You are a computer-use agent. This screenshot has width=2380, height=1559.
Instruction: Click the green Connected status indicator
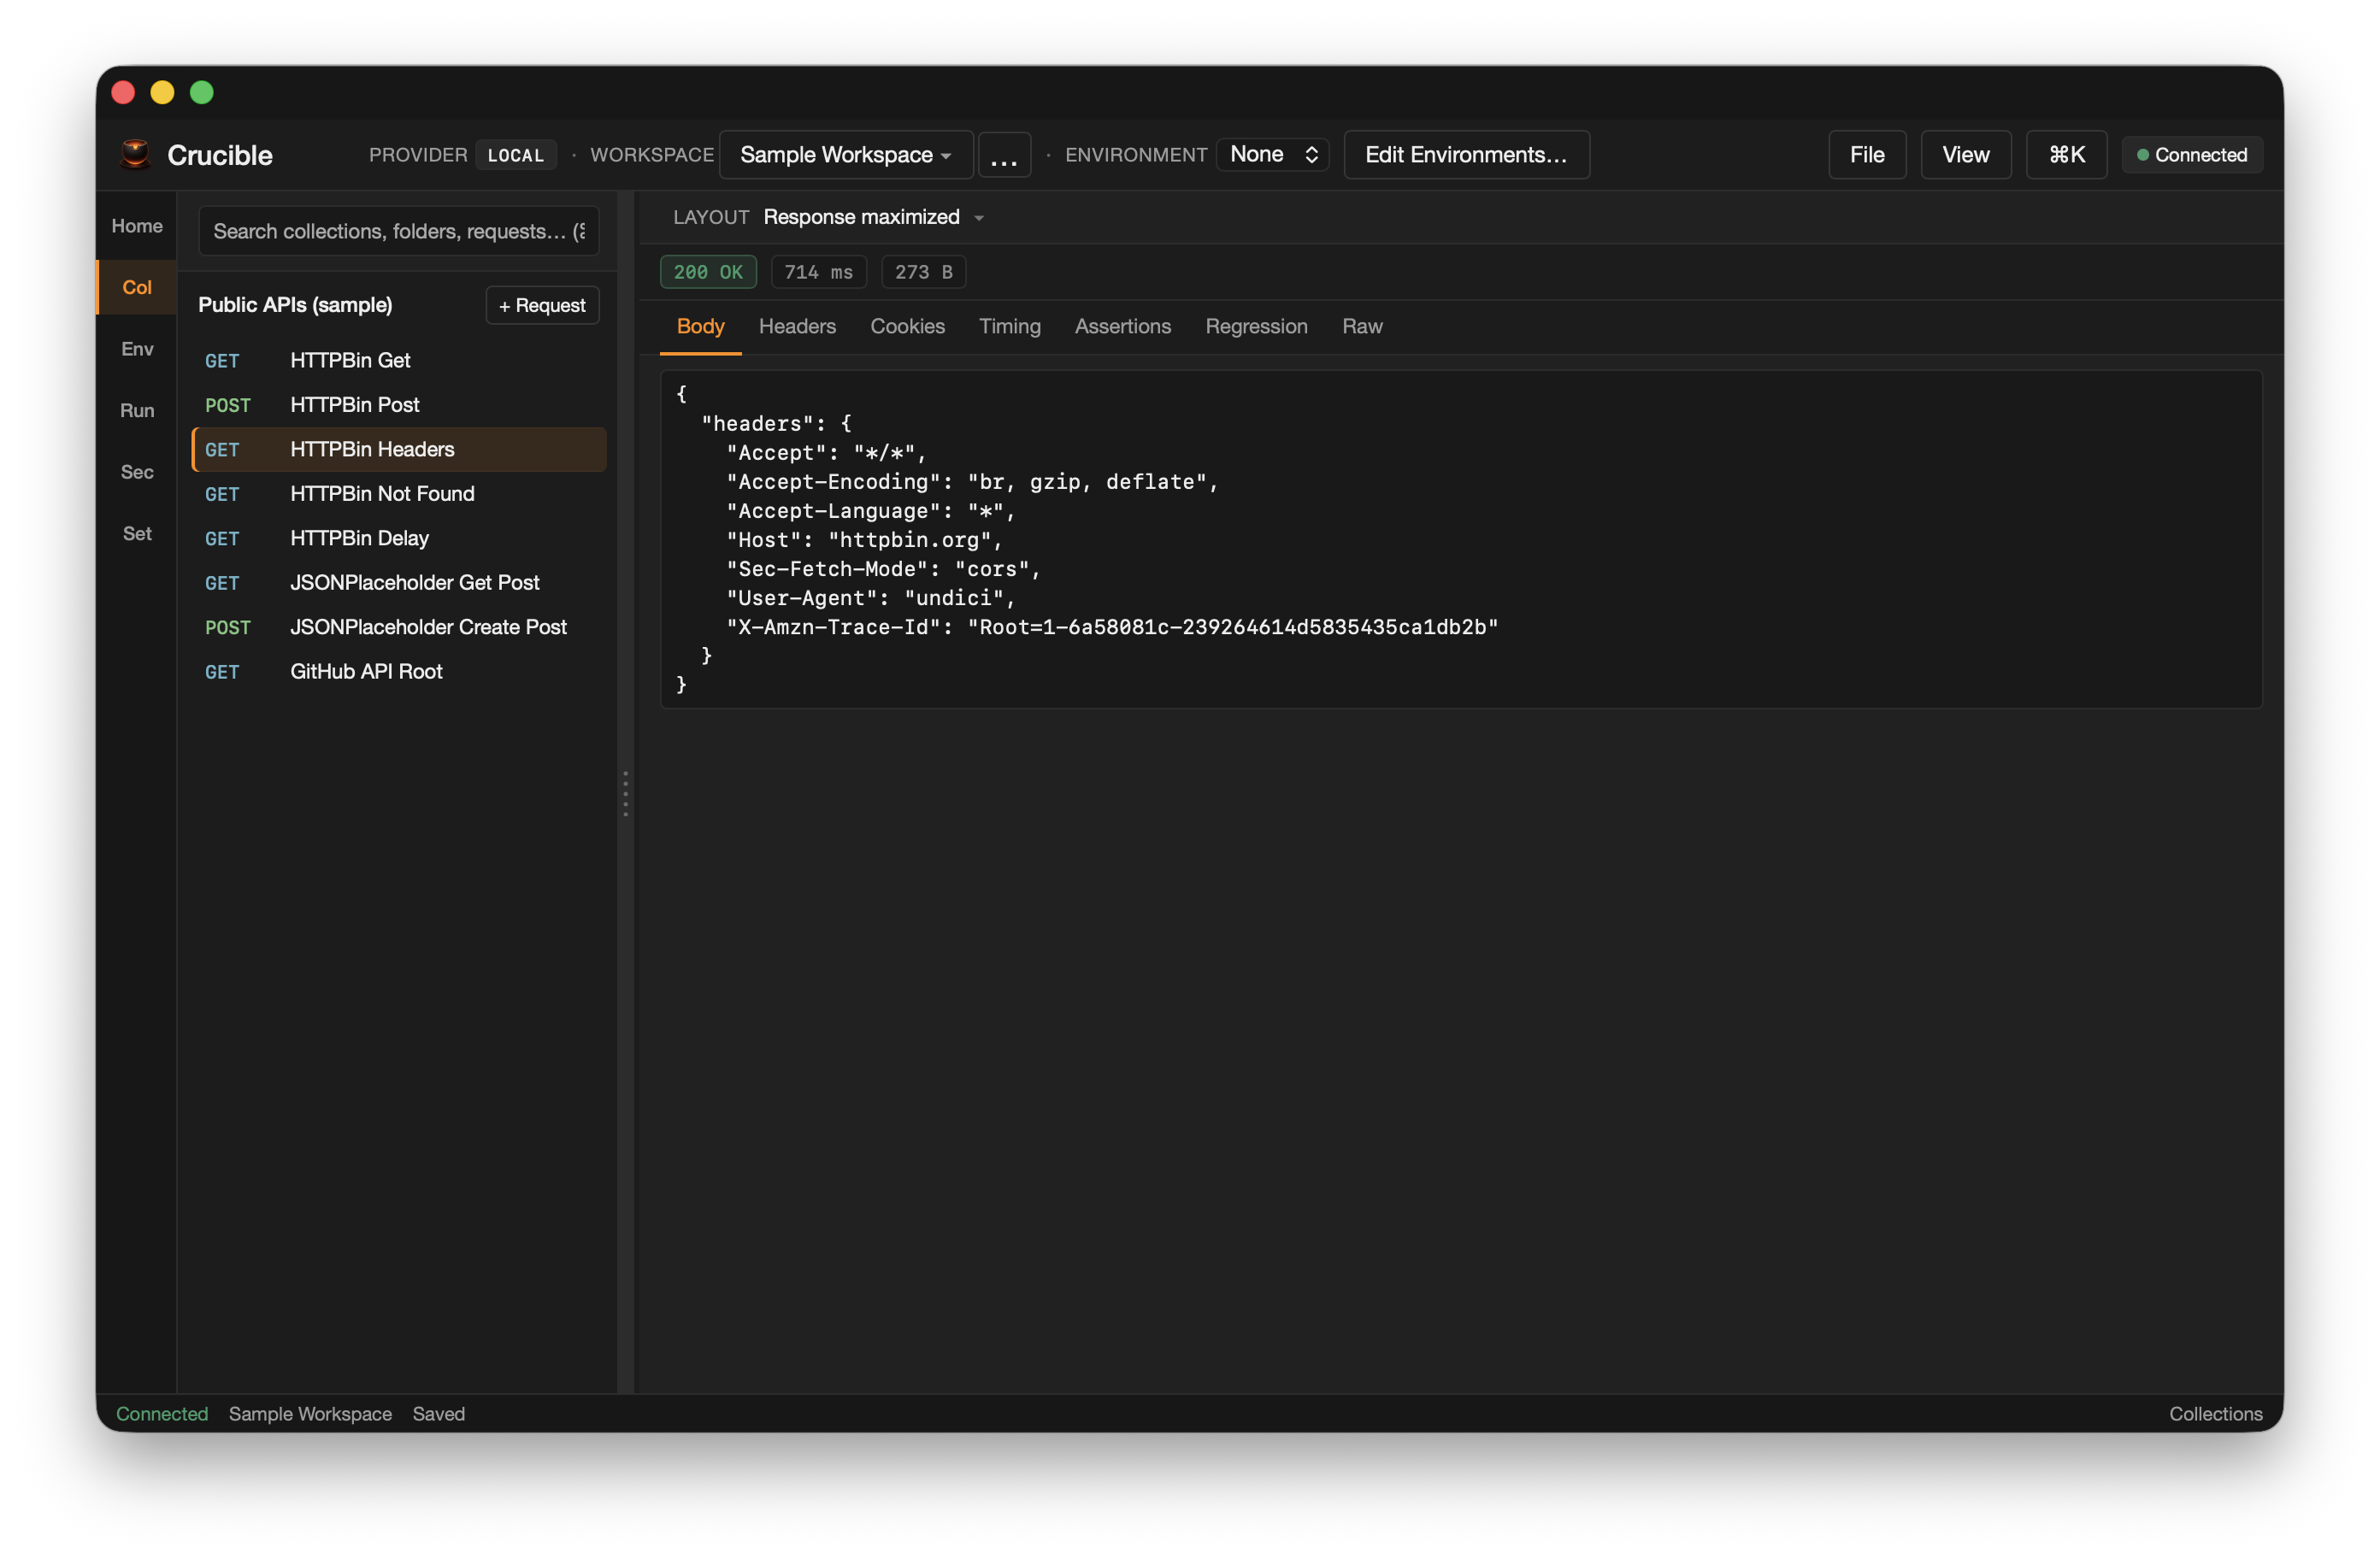pyautogui.click(x=2192, y=155)
